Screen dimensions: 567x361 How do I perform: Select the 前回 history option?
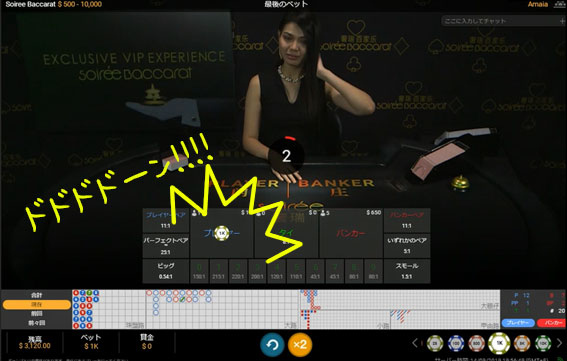point(37,314)
